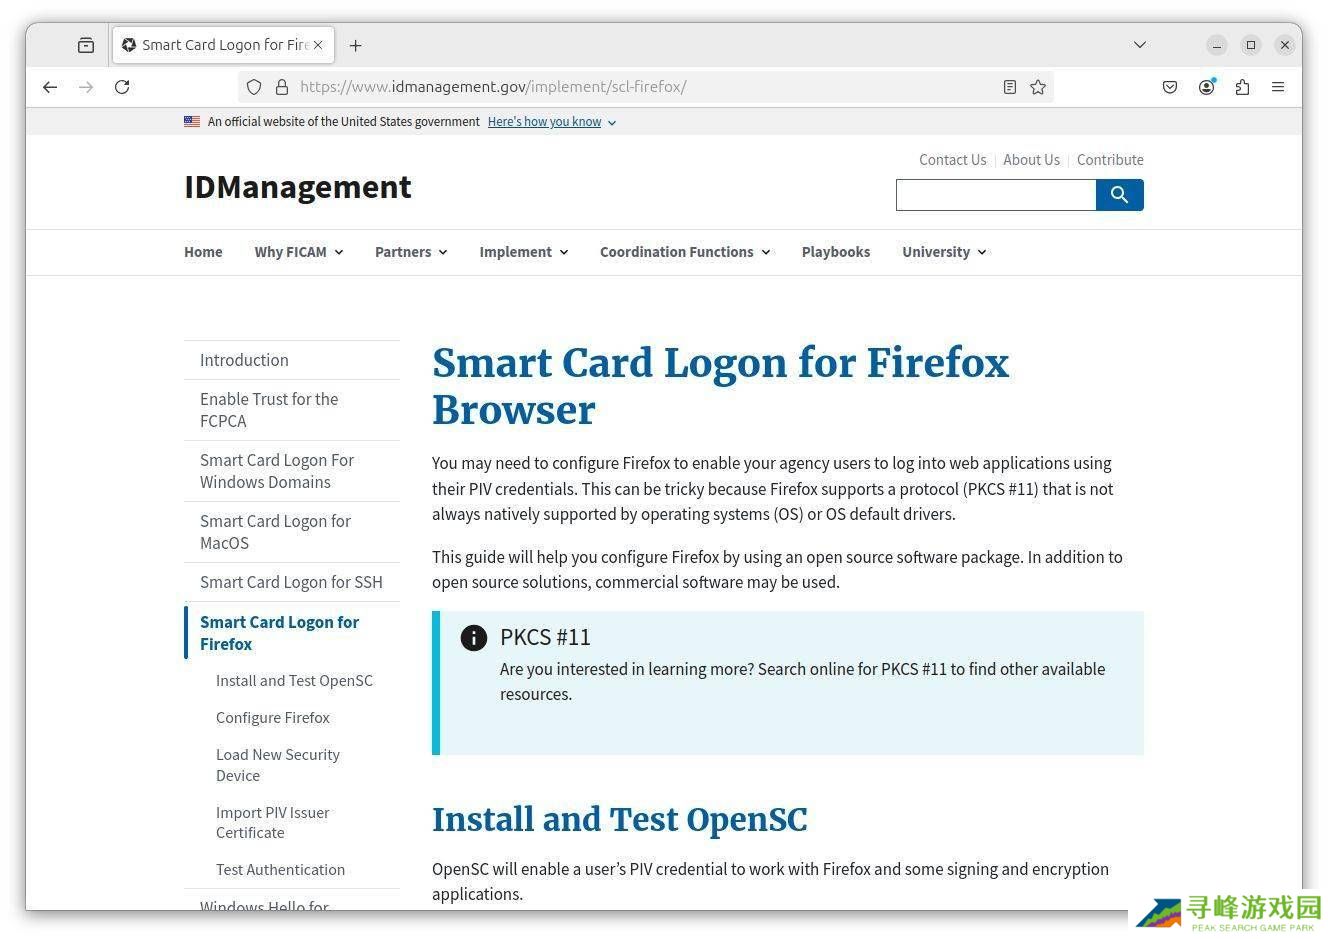Expand the Partners menu
This screenshot has height=939, width=1328.
[x=411, y=252]
